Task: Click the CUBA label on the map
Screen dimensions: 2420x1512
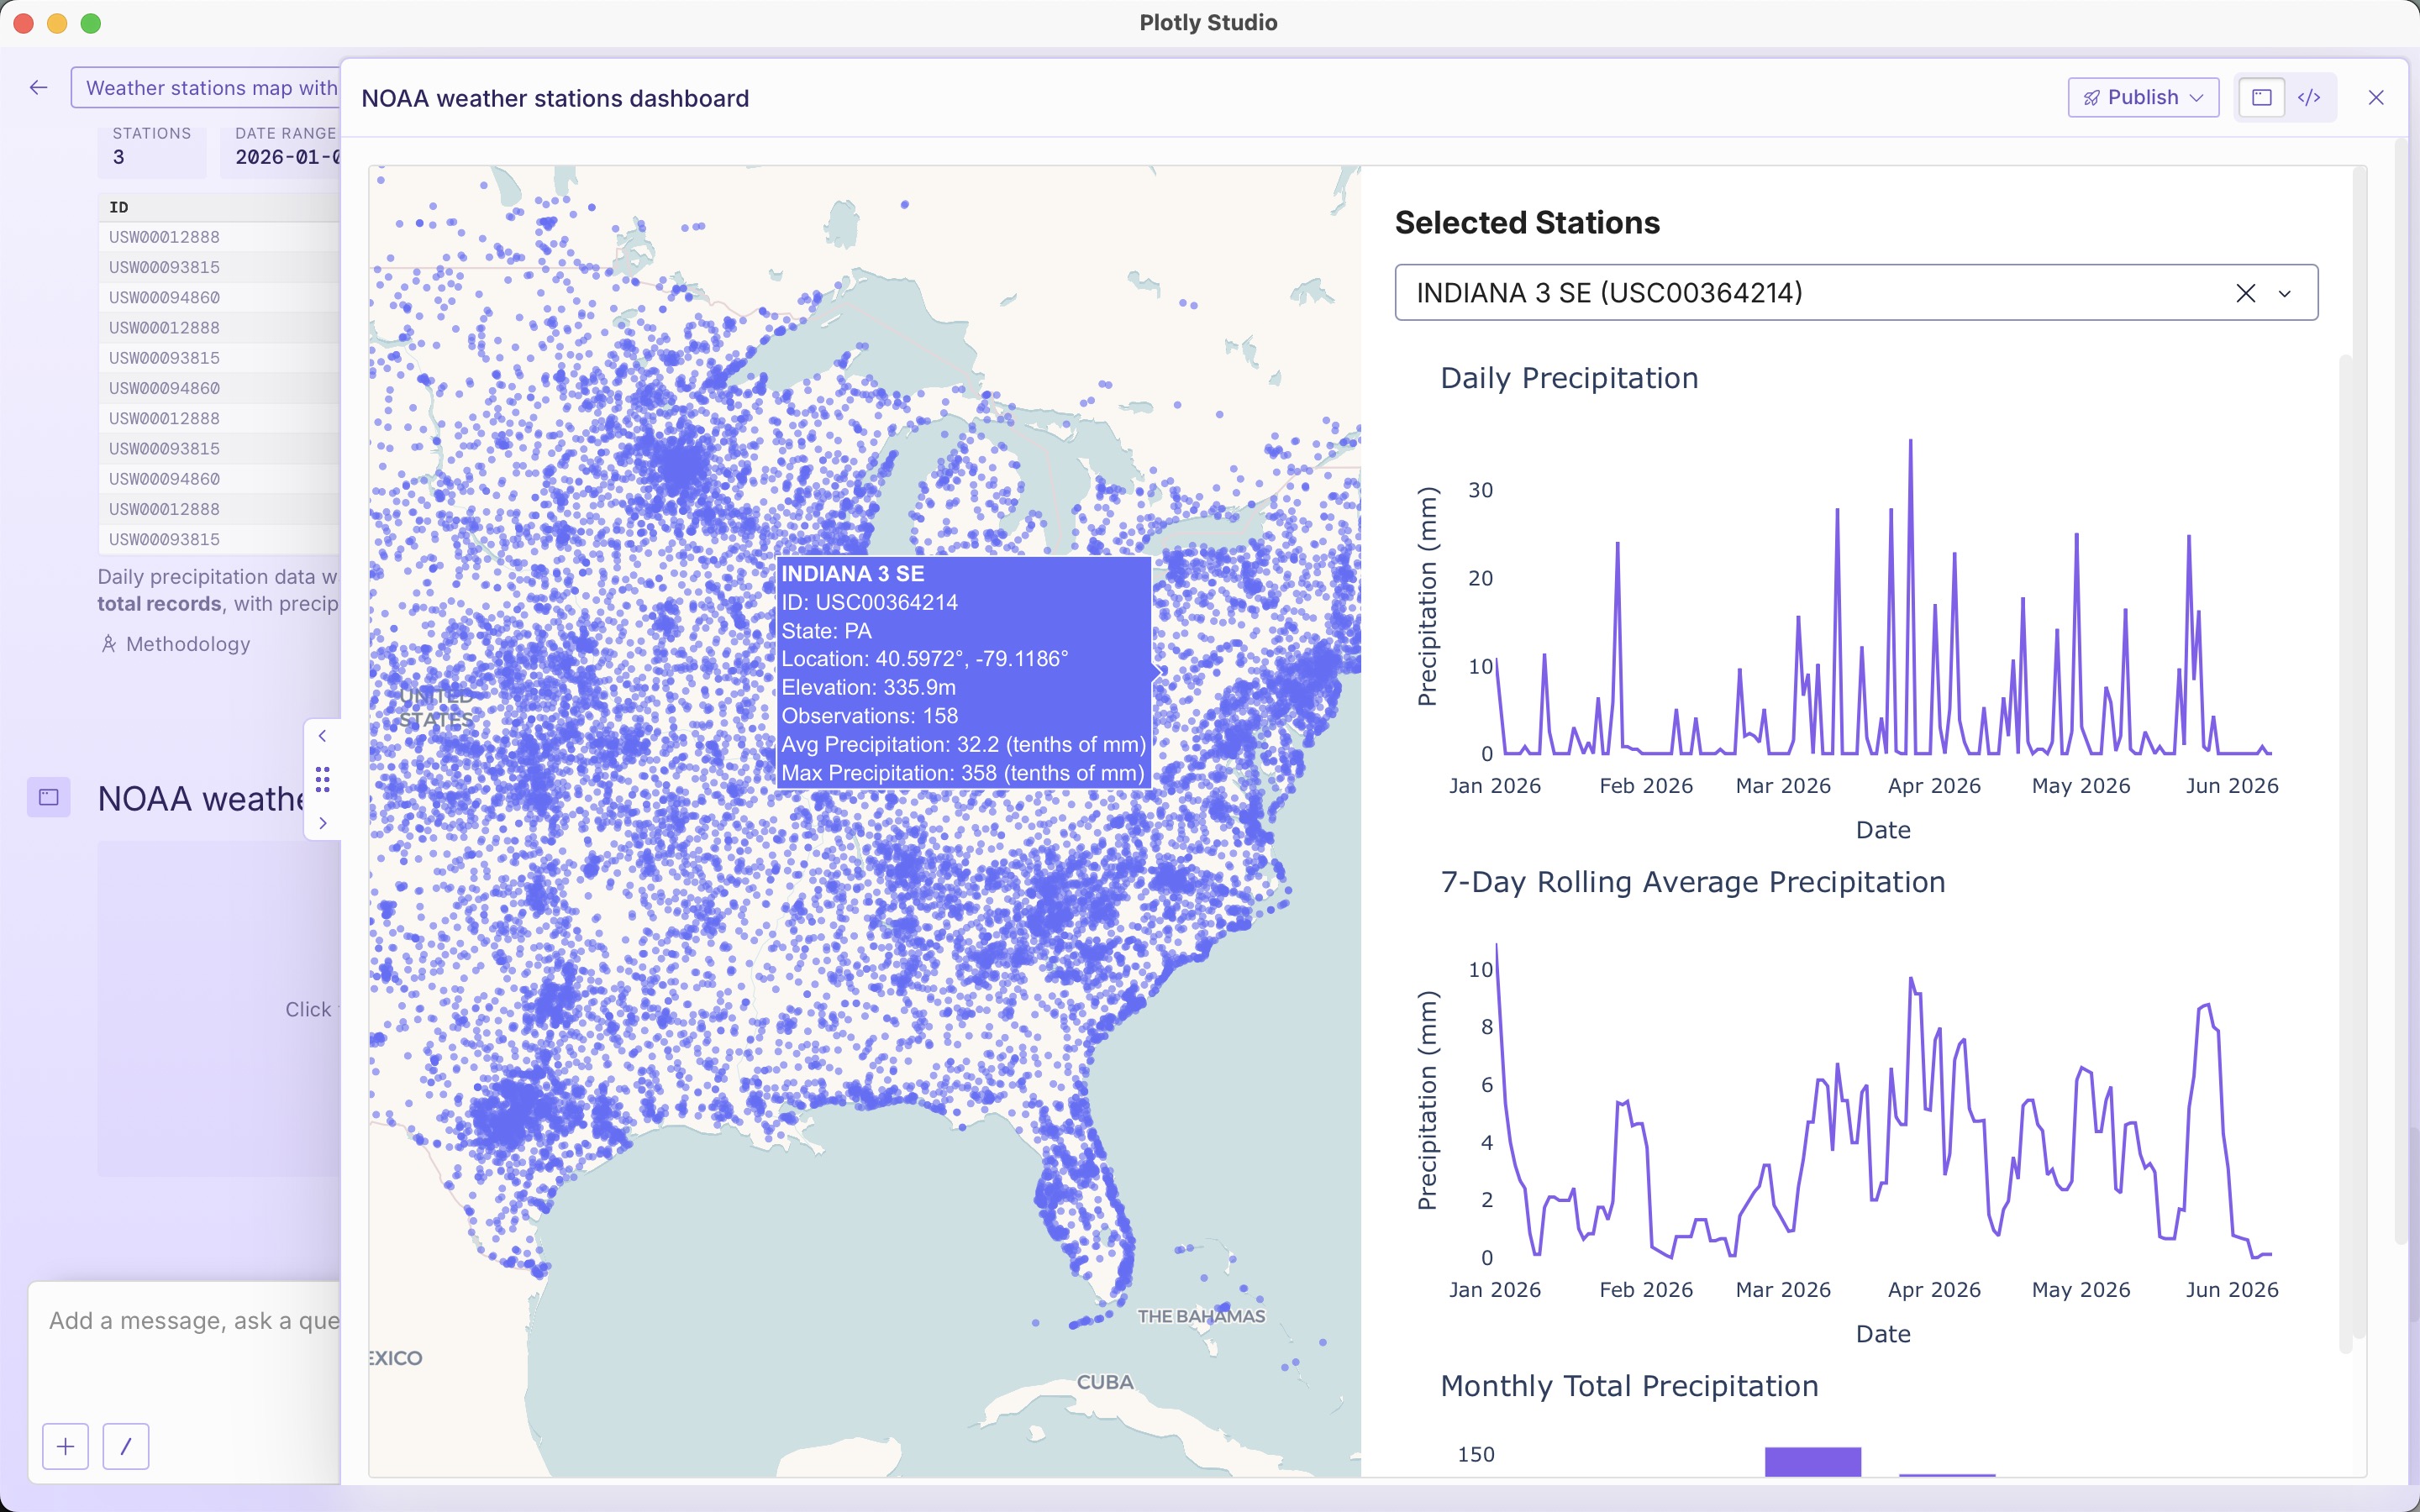Action: (x=1105, y=1382)
